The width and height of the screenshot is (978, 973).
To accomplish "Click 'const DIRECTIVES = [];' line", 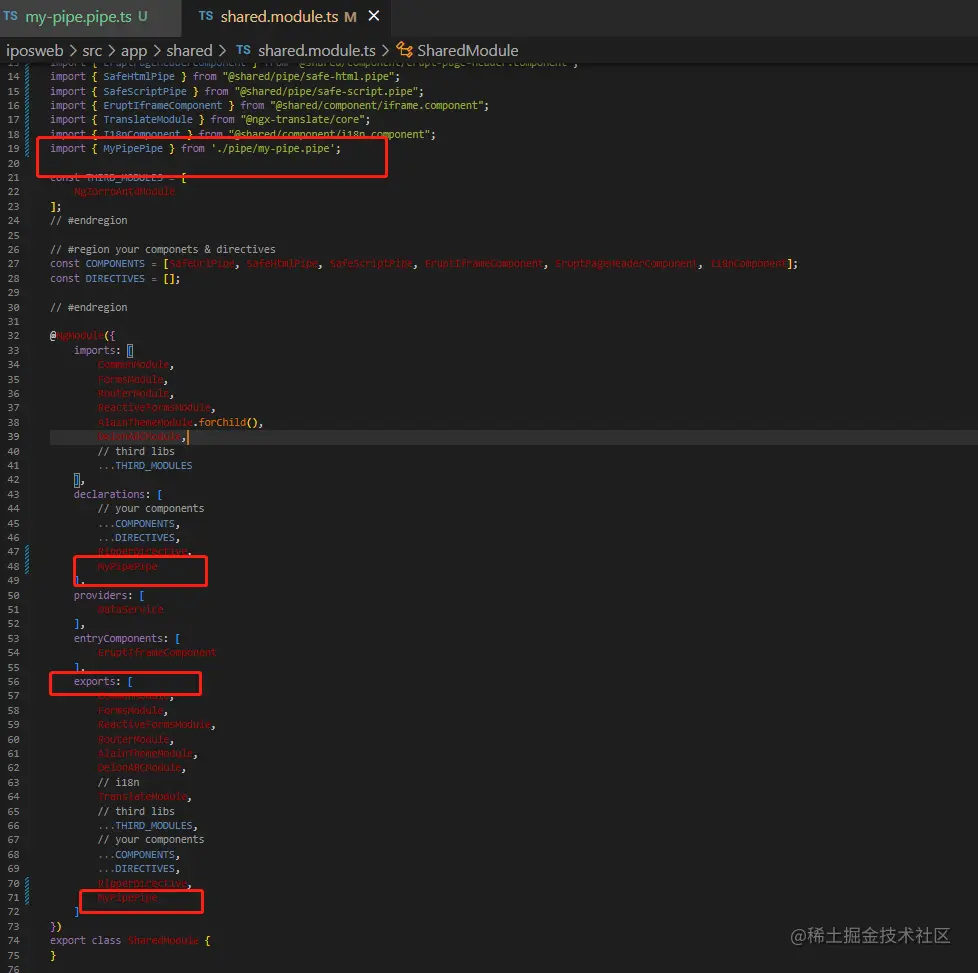I will point(115,278).
